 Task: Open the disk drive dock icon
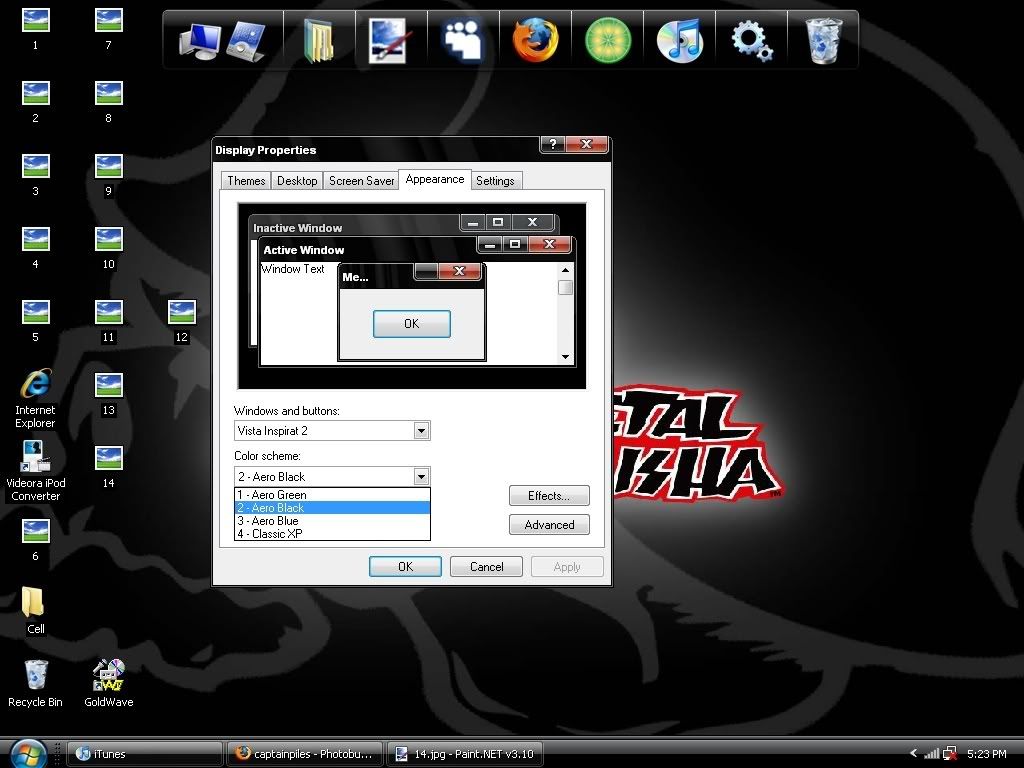246,40
